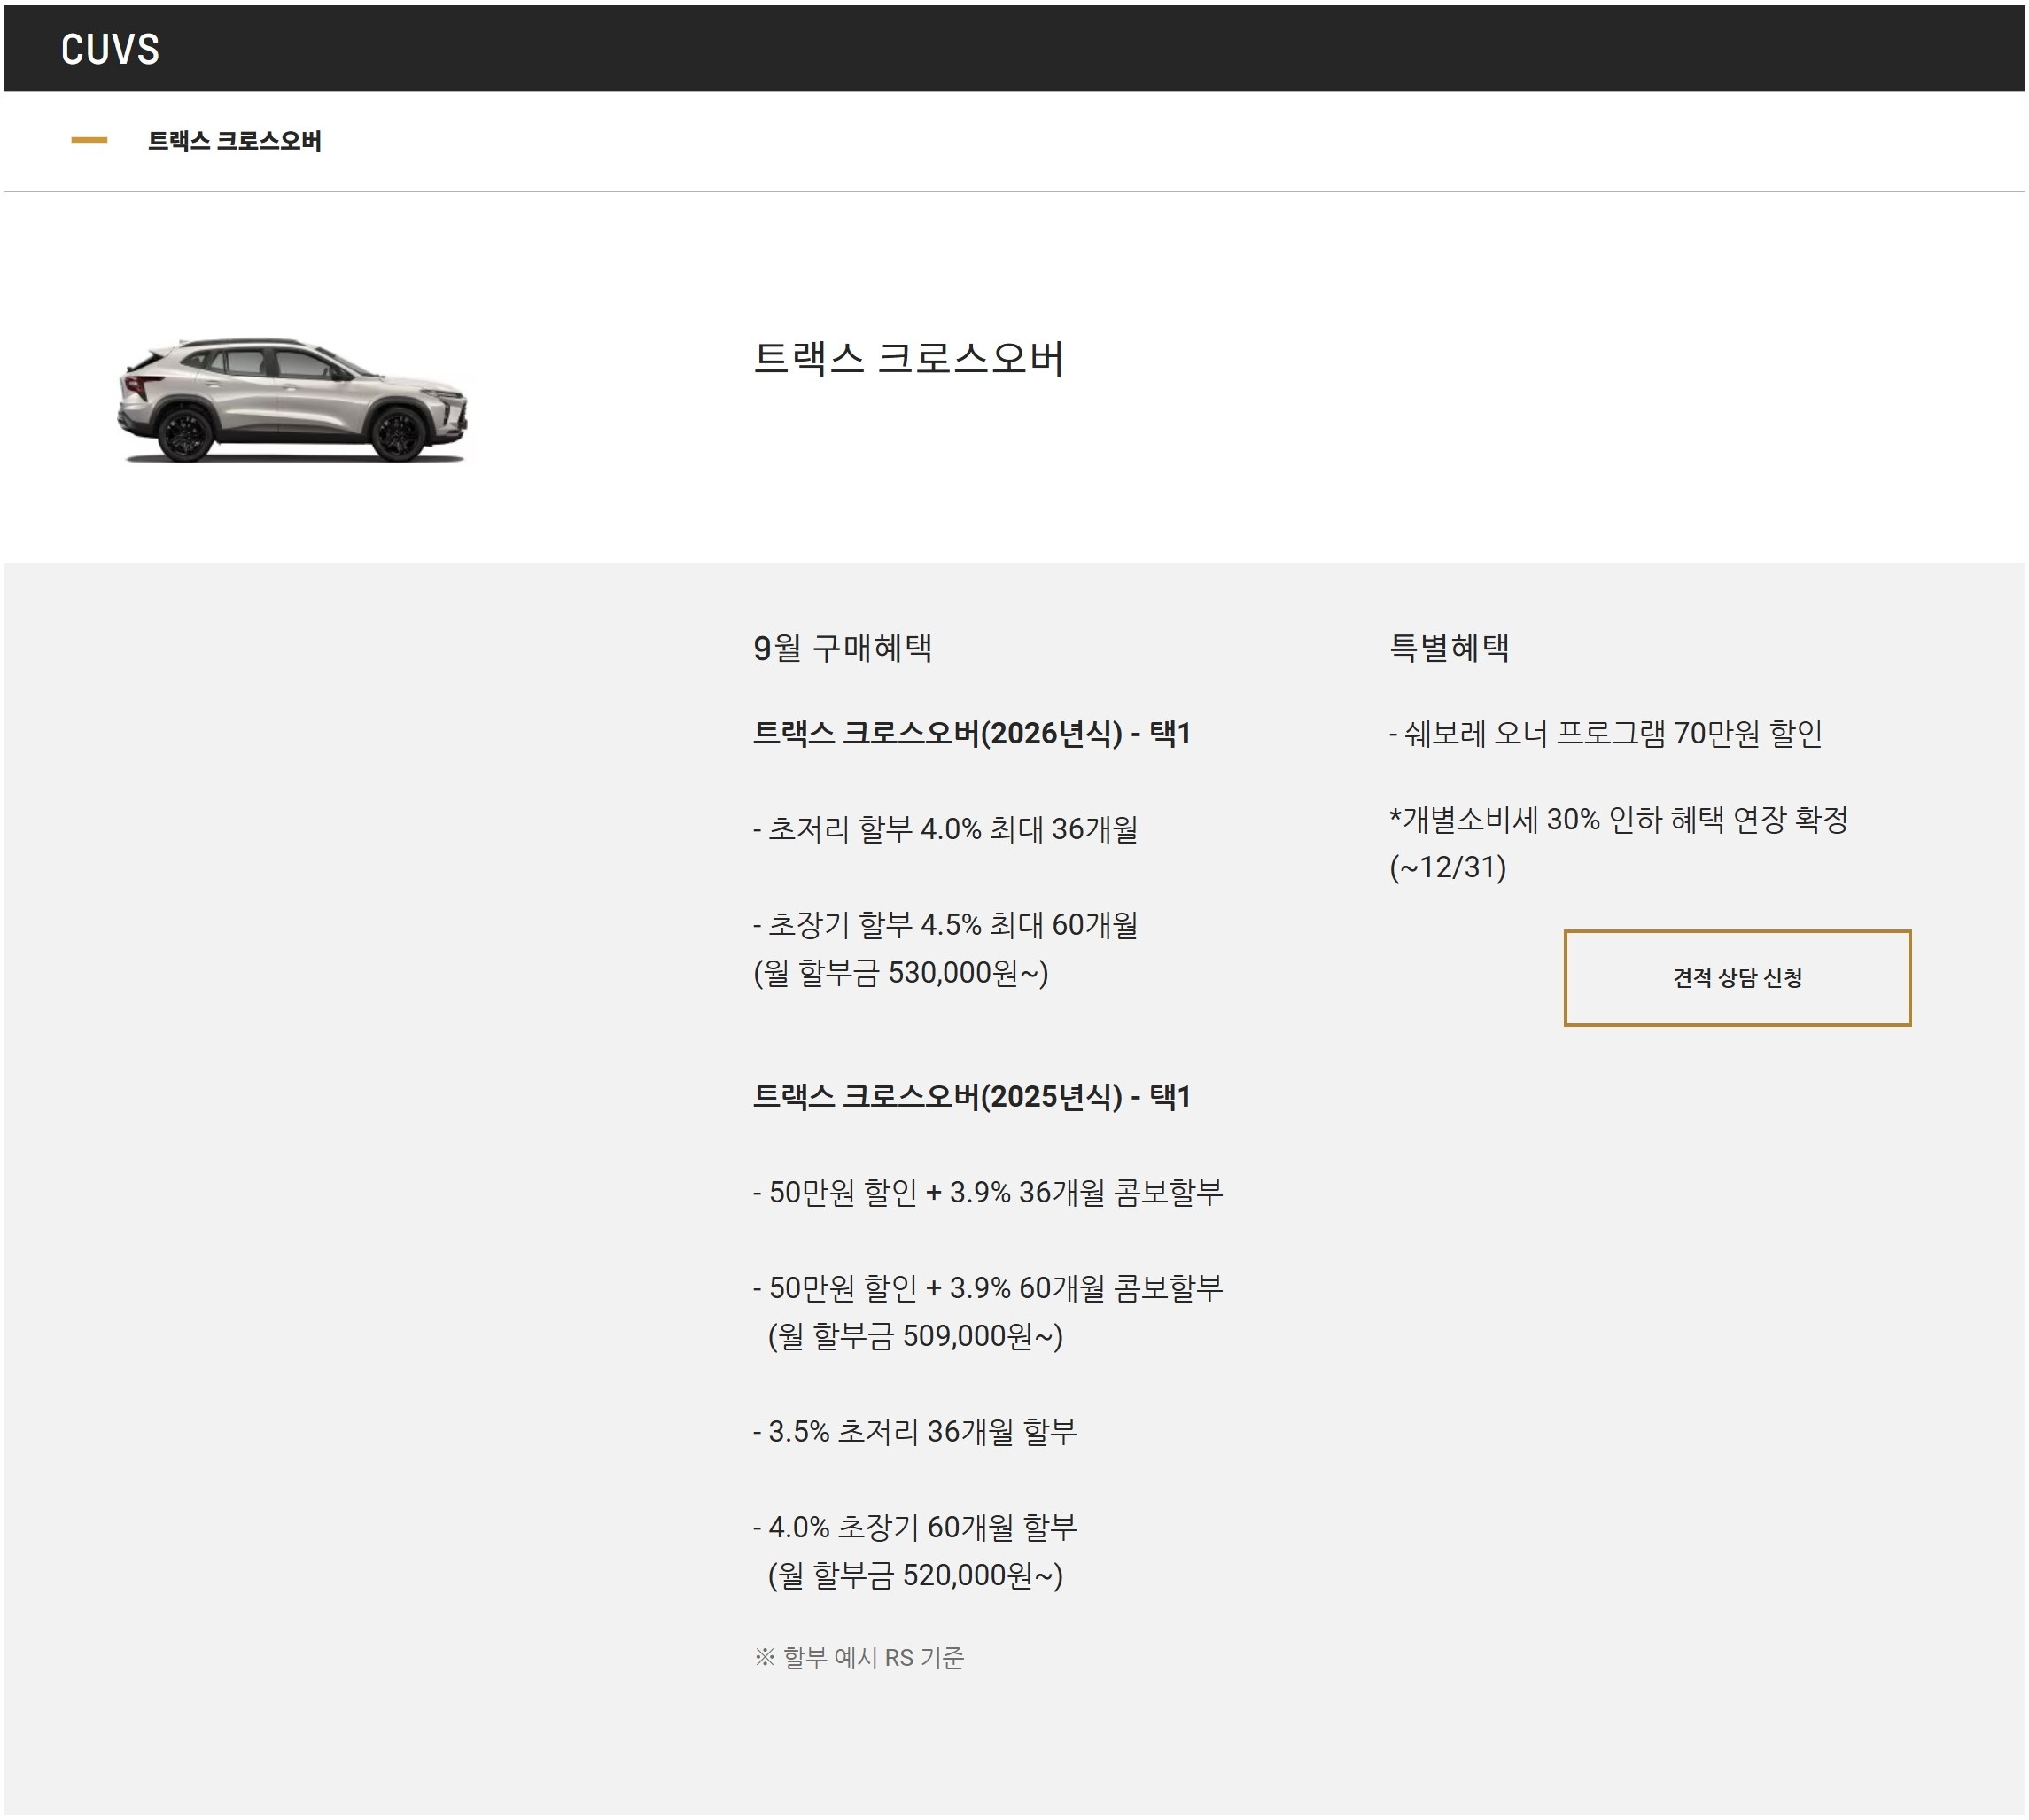Click the 특별혜택 heading

tap(1448, 648)
